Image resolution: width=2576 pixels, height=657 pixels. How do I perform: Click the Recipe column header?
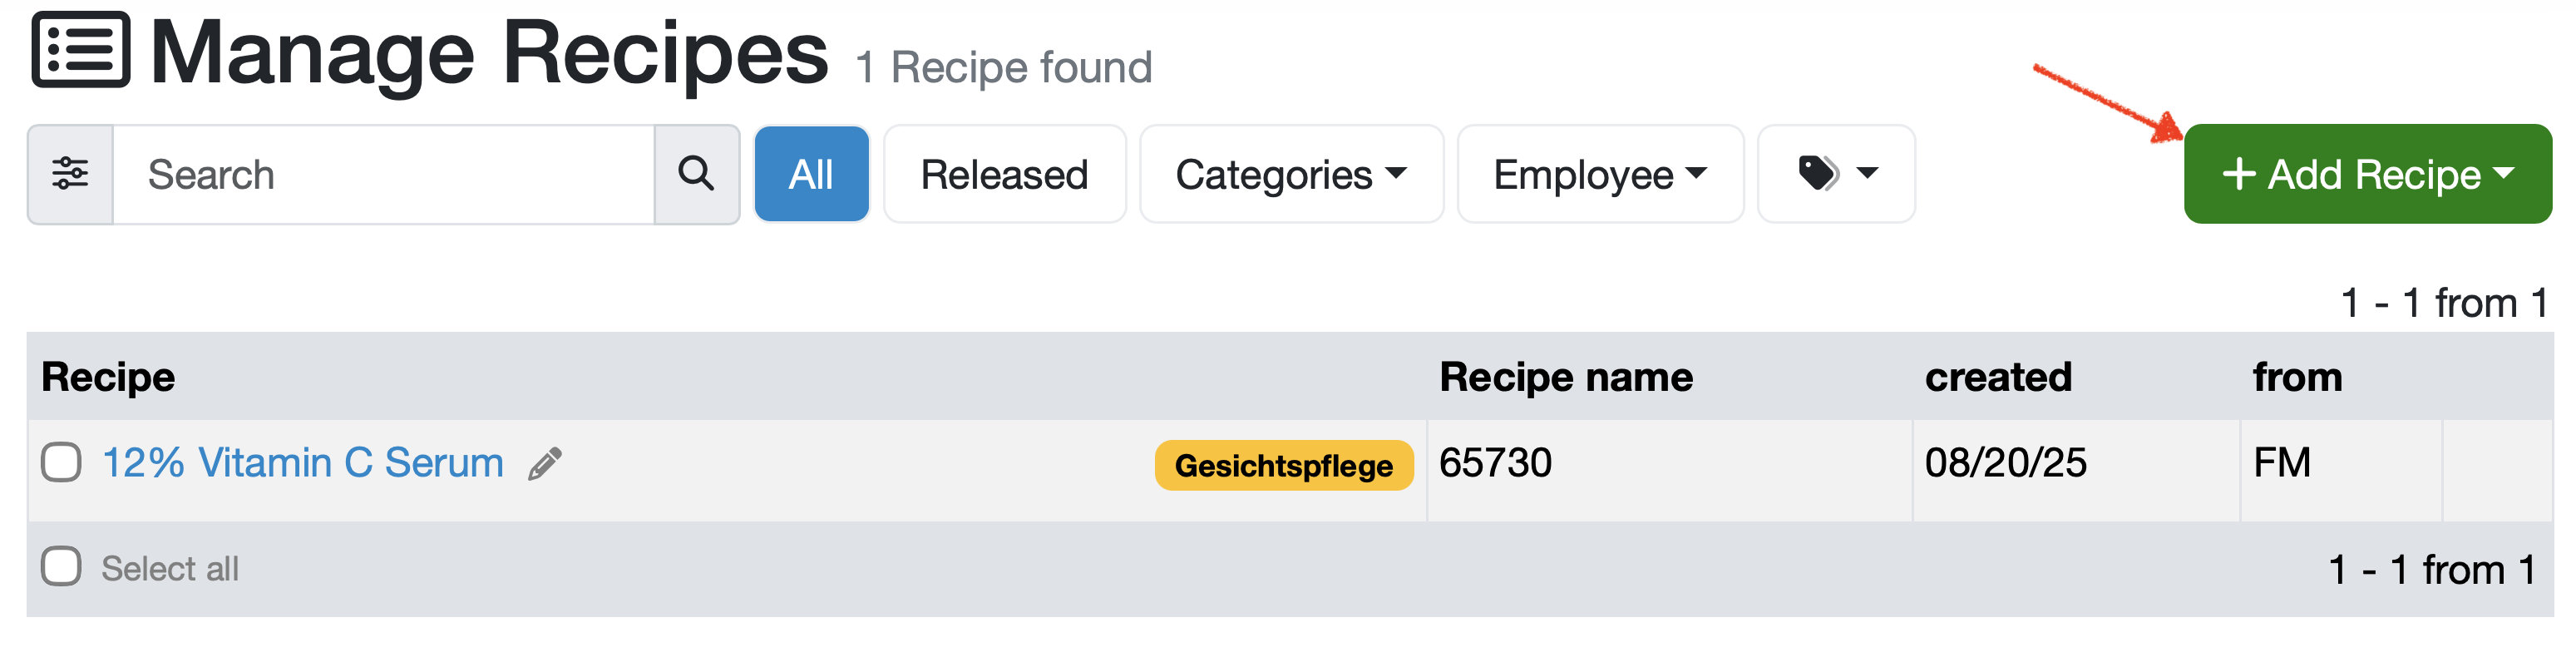108,378
